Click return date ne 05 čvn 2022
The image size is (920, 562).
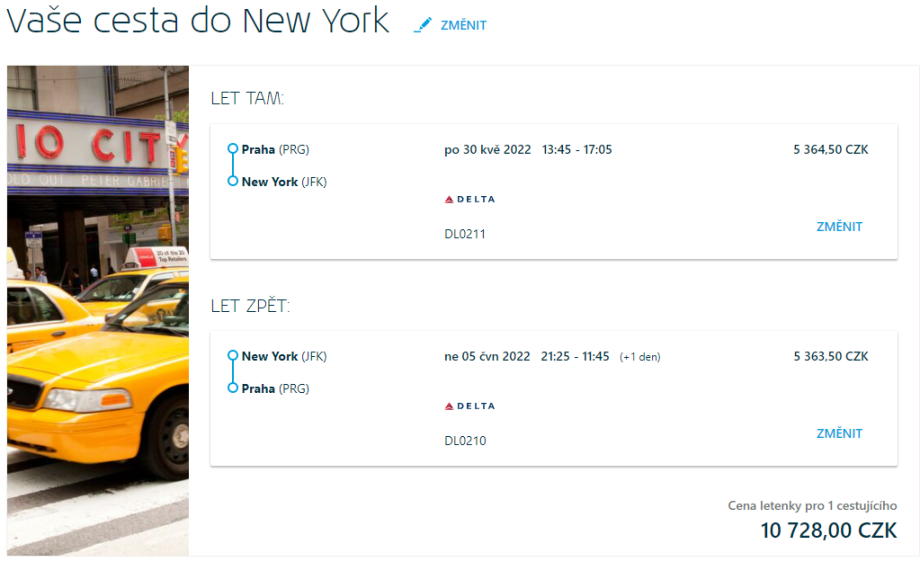(487, 356)
